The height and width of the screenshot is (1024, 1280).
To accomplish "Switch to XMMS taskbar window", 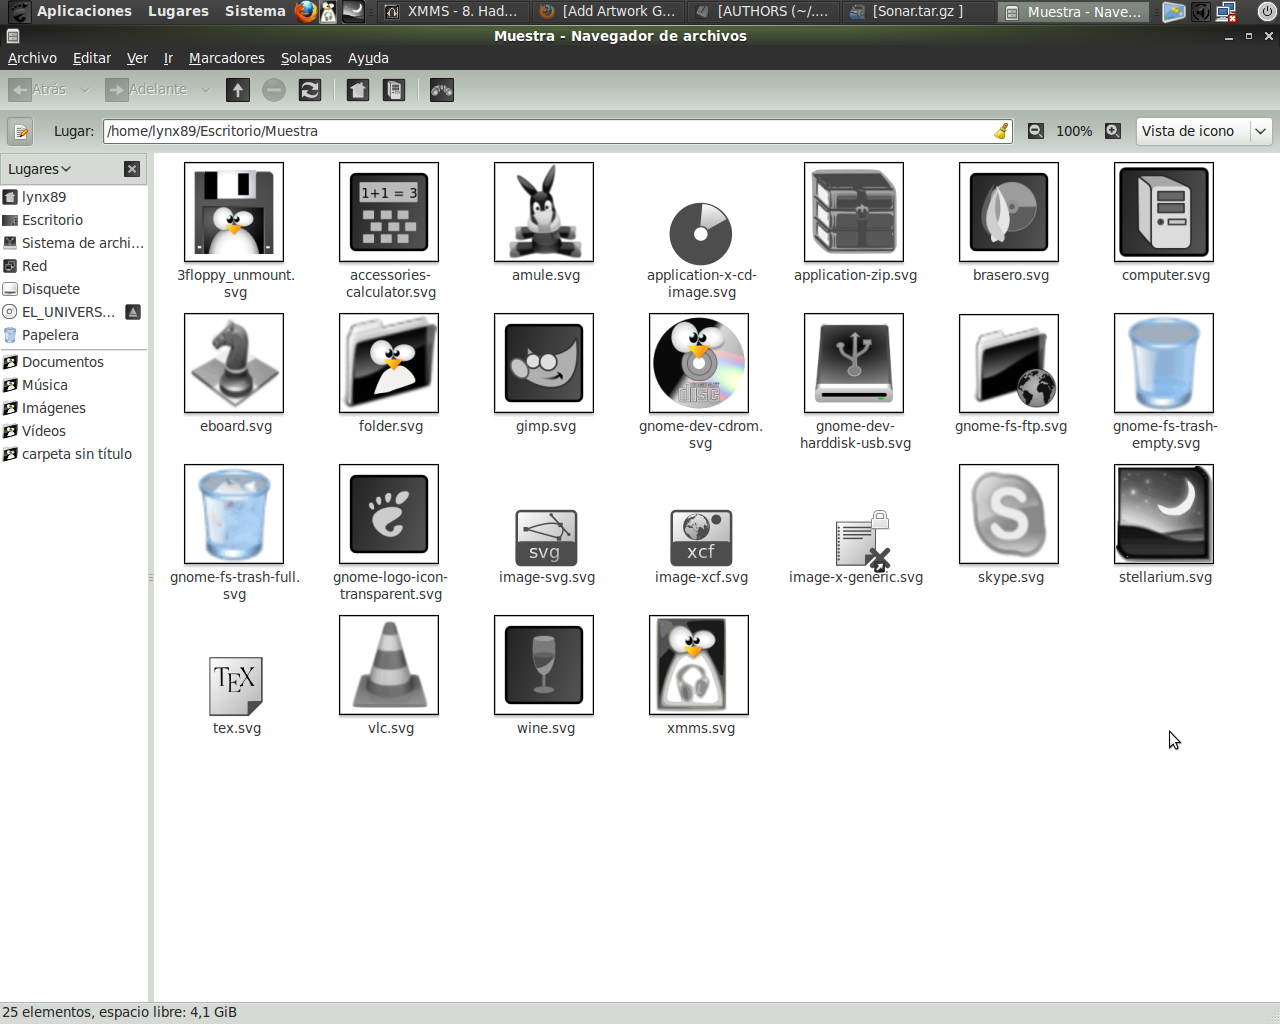I will pos(451,12).
